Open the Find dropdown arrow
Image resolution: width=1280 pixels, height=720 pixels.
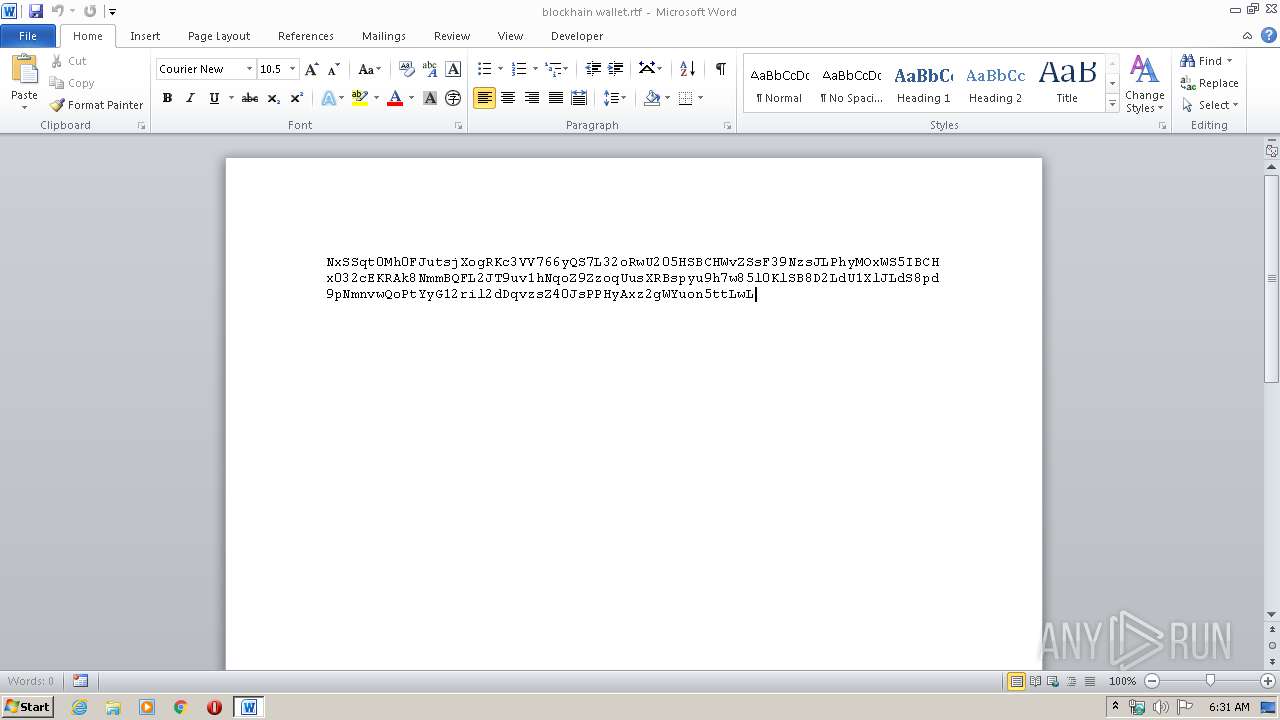(x=1229, y=61)
